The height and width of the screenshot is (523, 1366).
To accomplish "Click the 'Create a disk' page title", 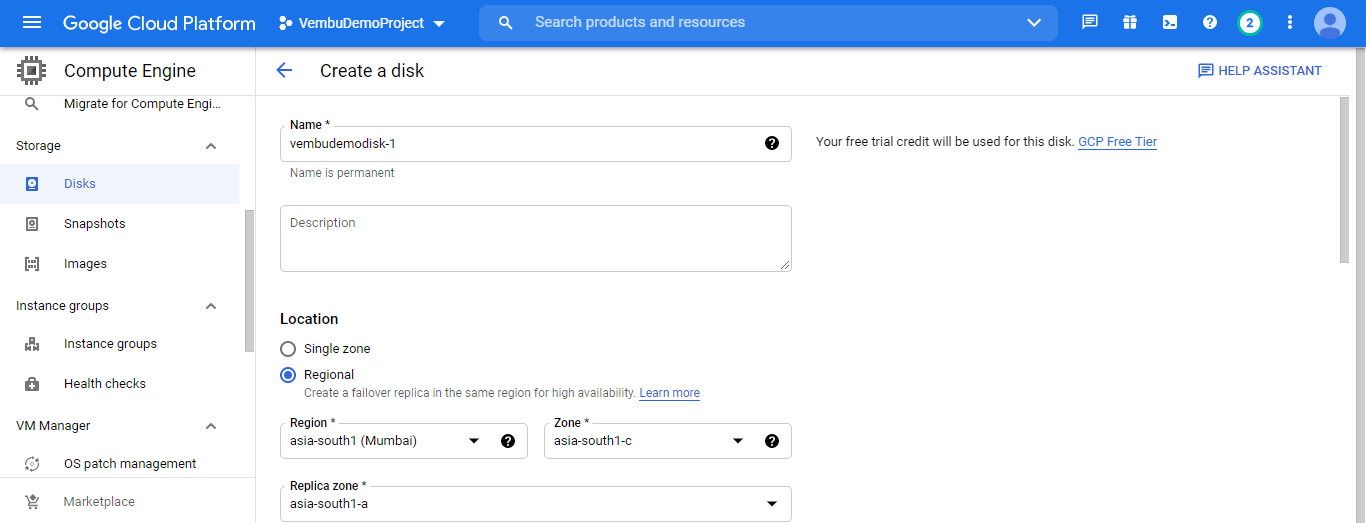I will pyautogui.click(x=372, y=71).
